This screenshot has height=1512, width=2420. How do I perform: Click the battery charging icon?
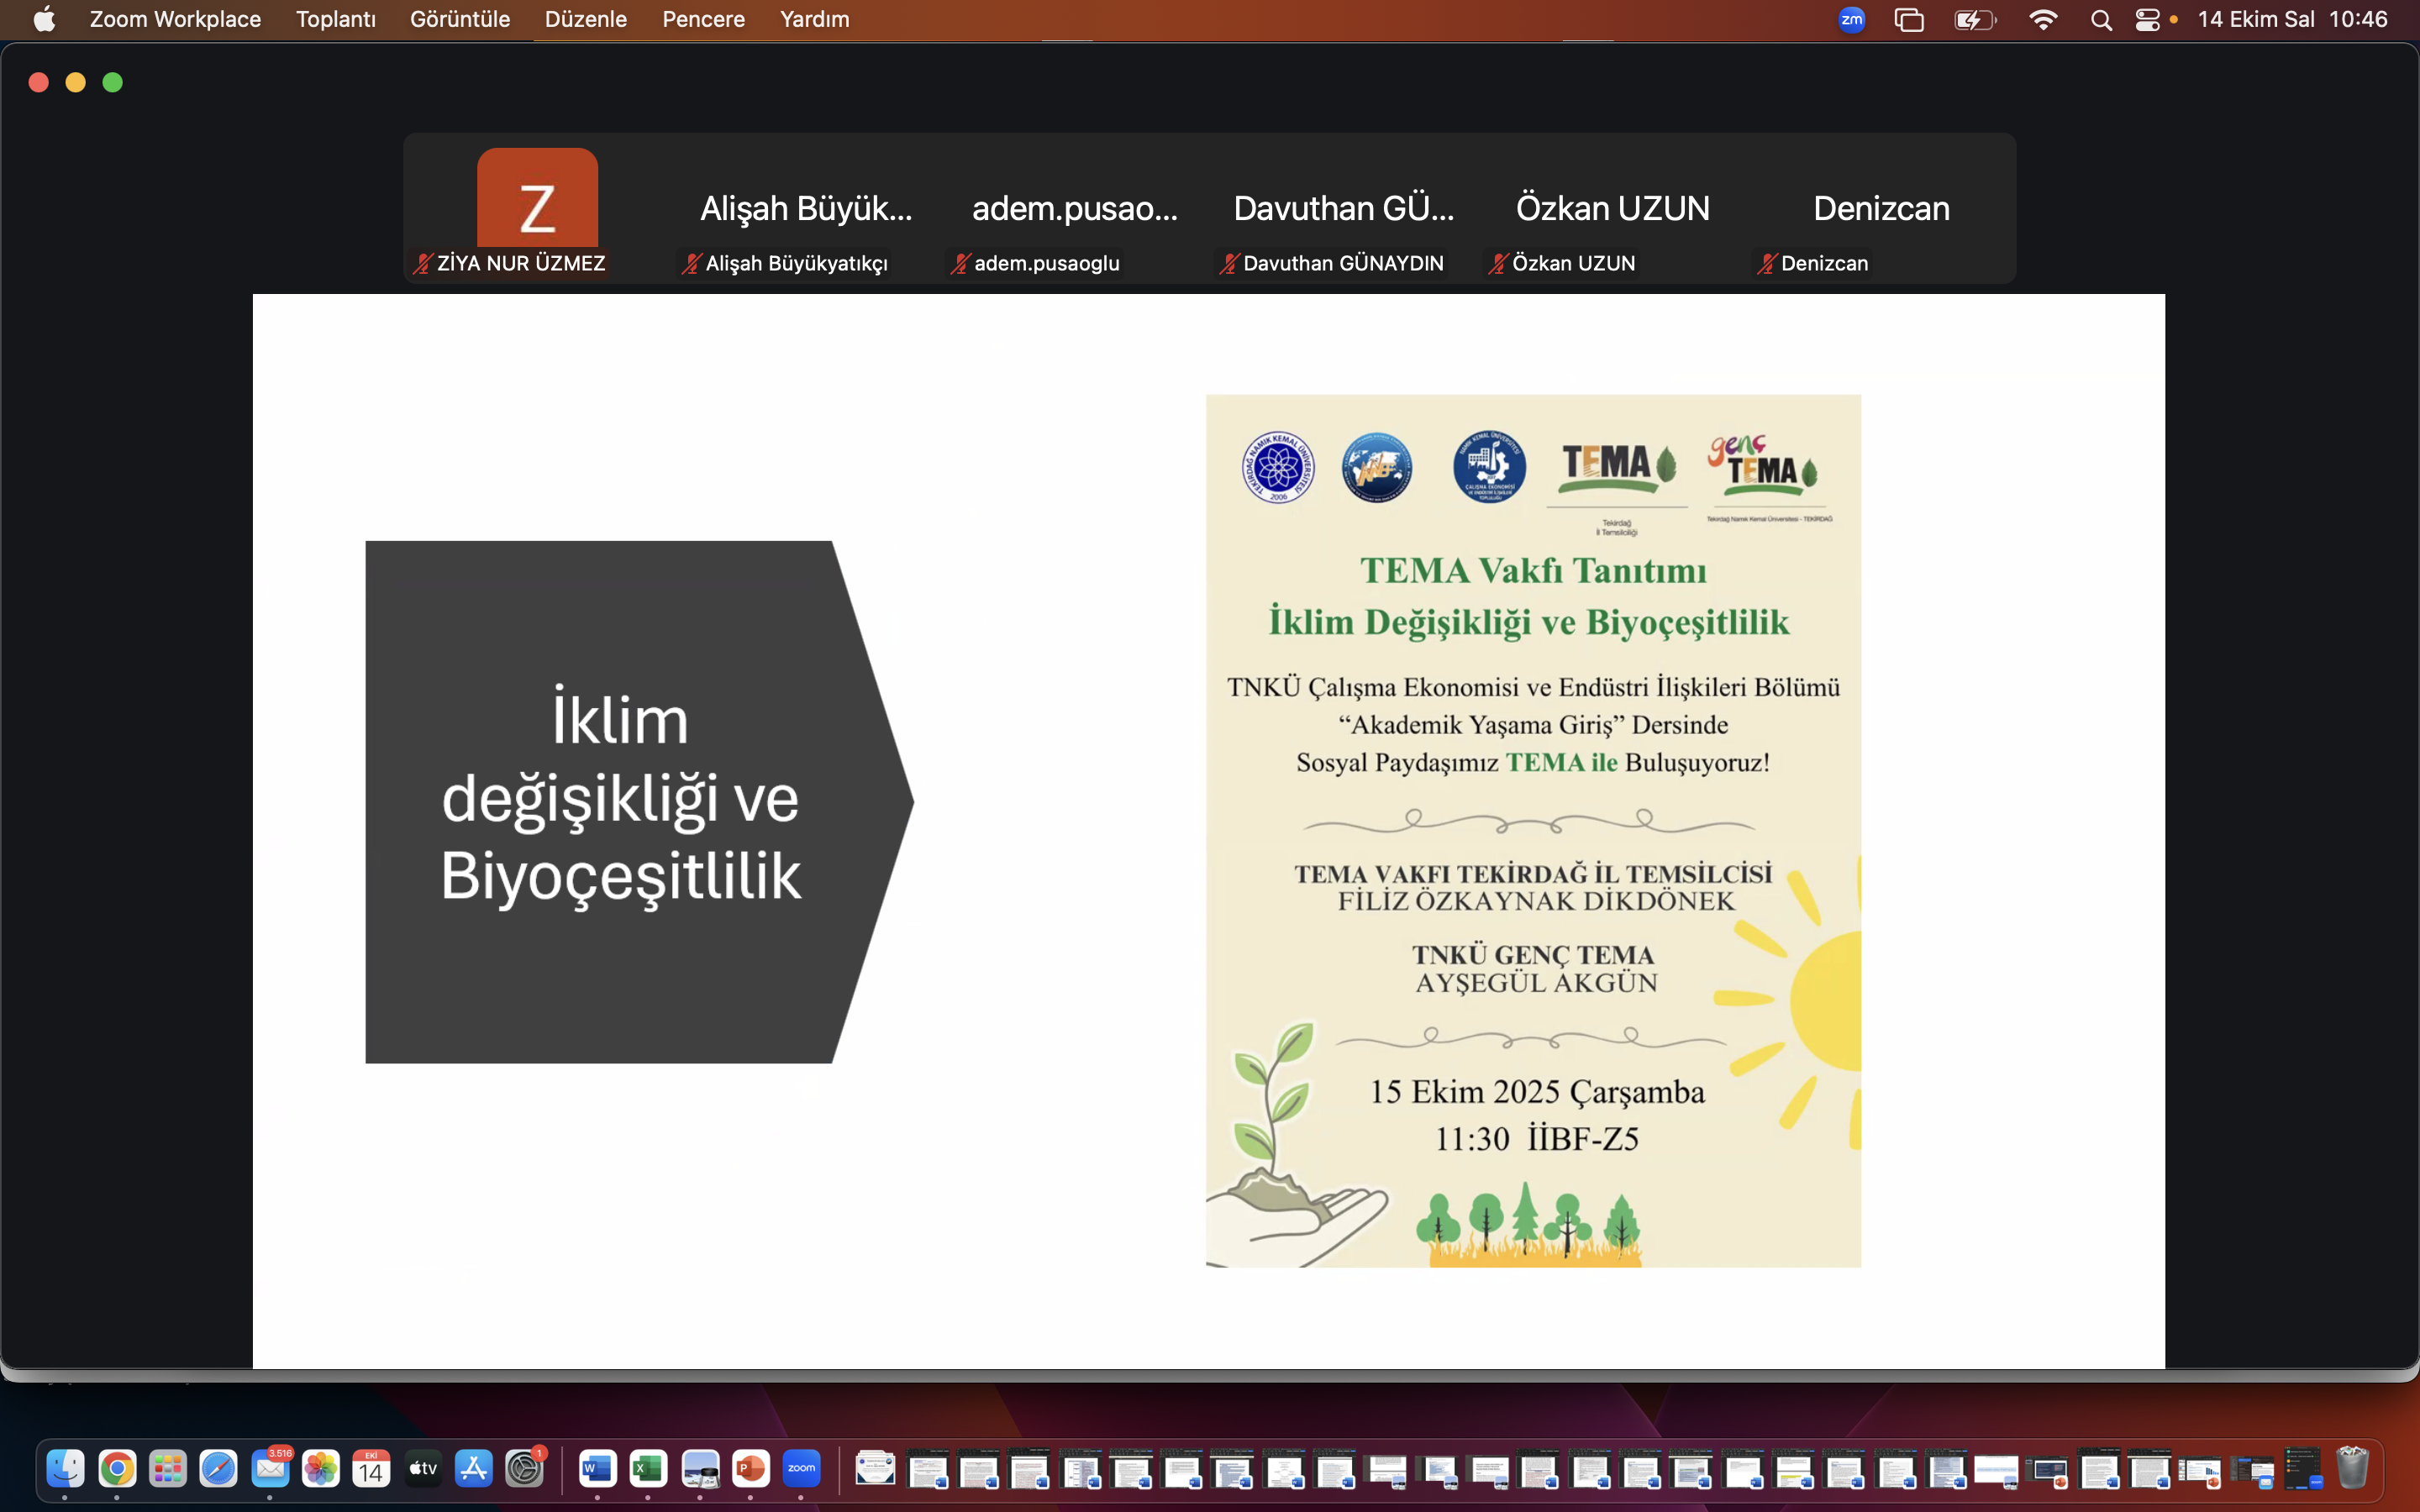pos(1974,20)
